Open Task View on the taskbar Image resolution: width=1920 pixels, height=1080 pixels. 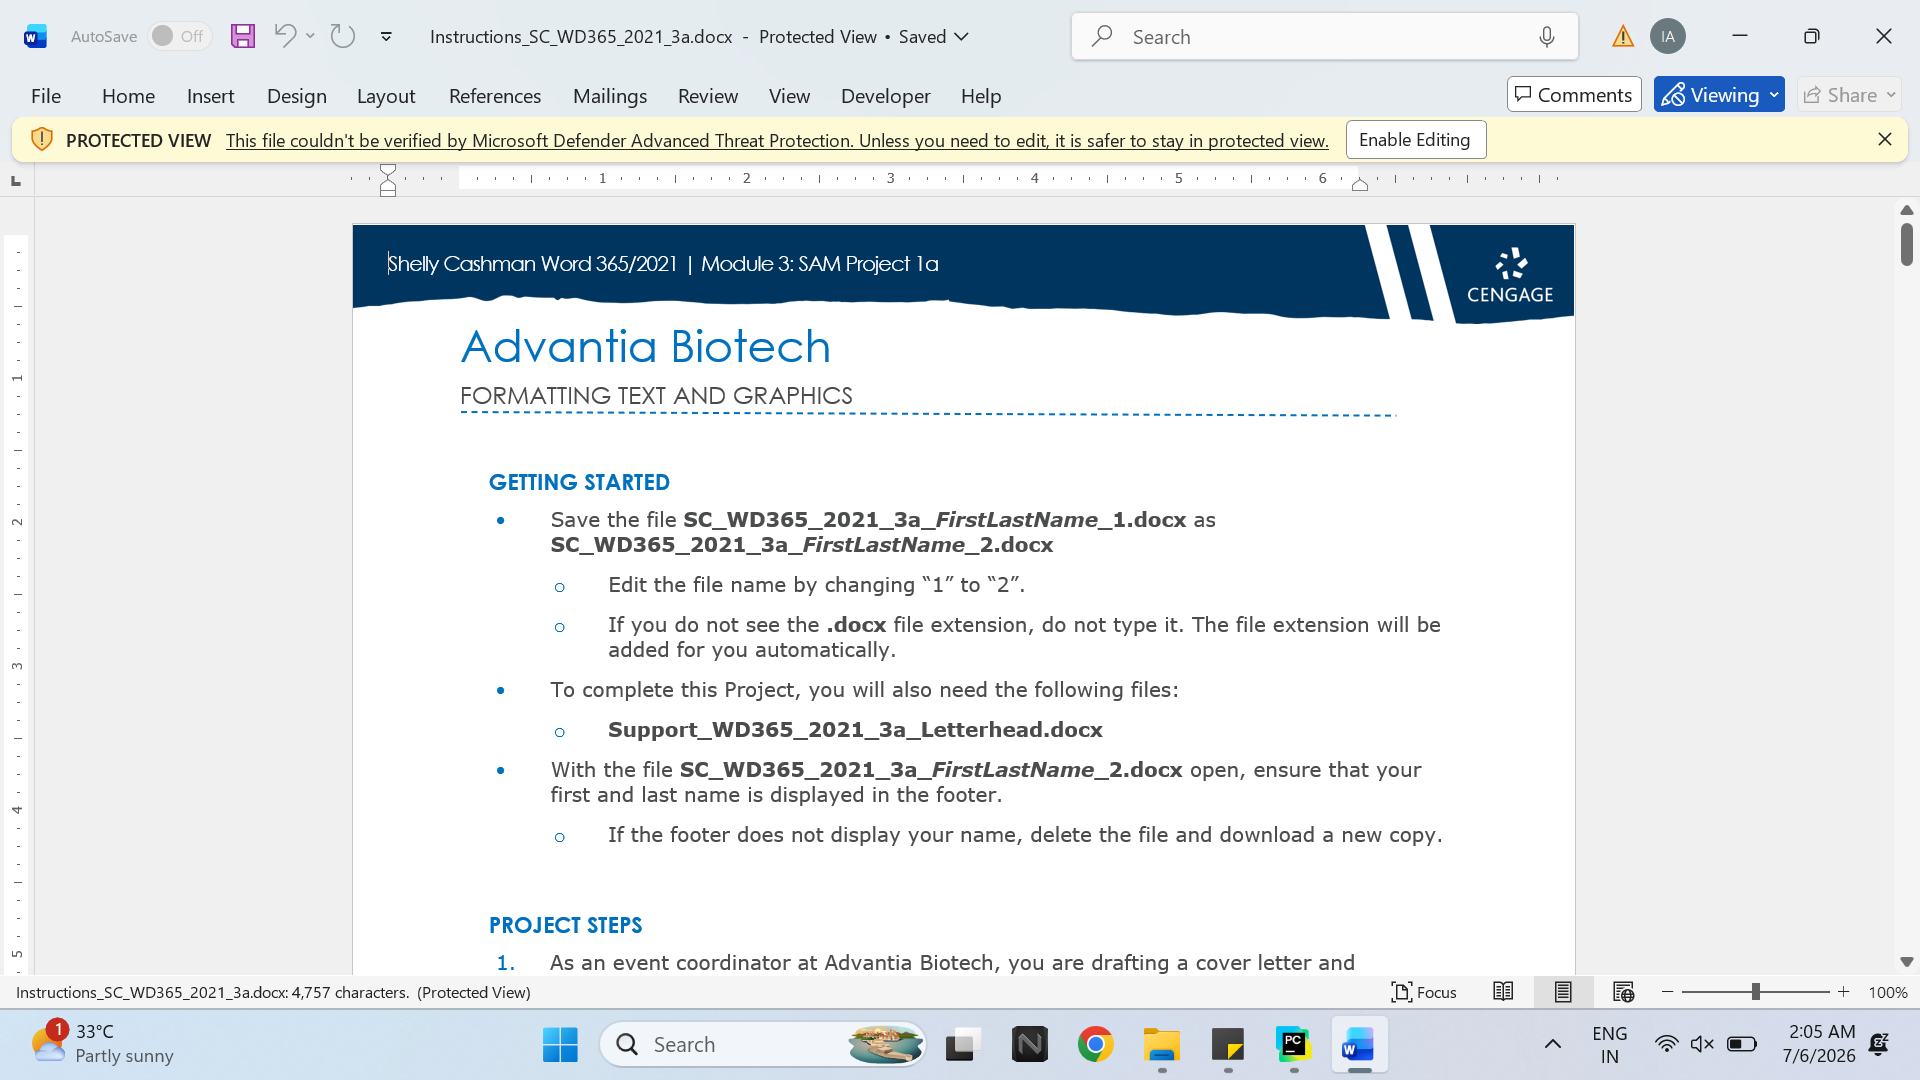point(963,1045)
